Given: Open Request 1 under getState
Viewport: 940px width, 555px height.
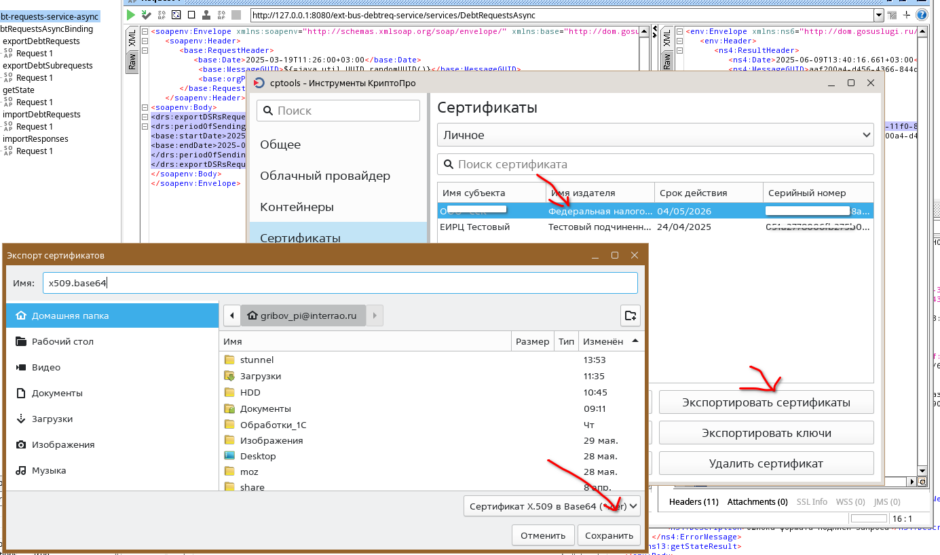Looking at the screenshot, I should [x=34, y=102].
